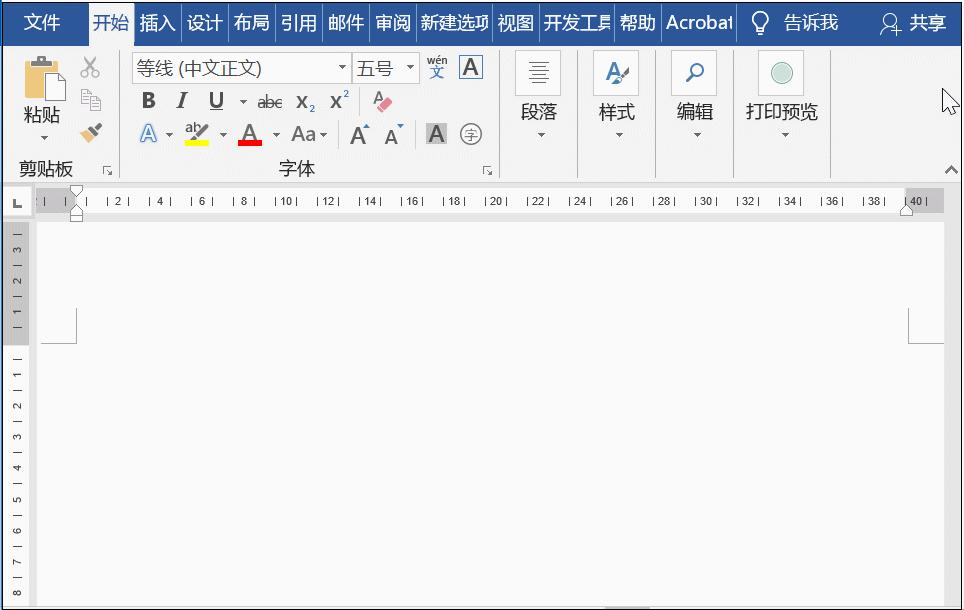Switch to the 插入 ribbon tab

click(159, 22)
